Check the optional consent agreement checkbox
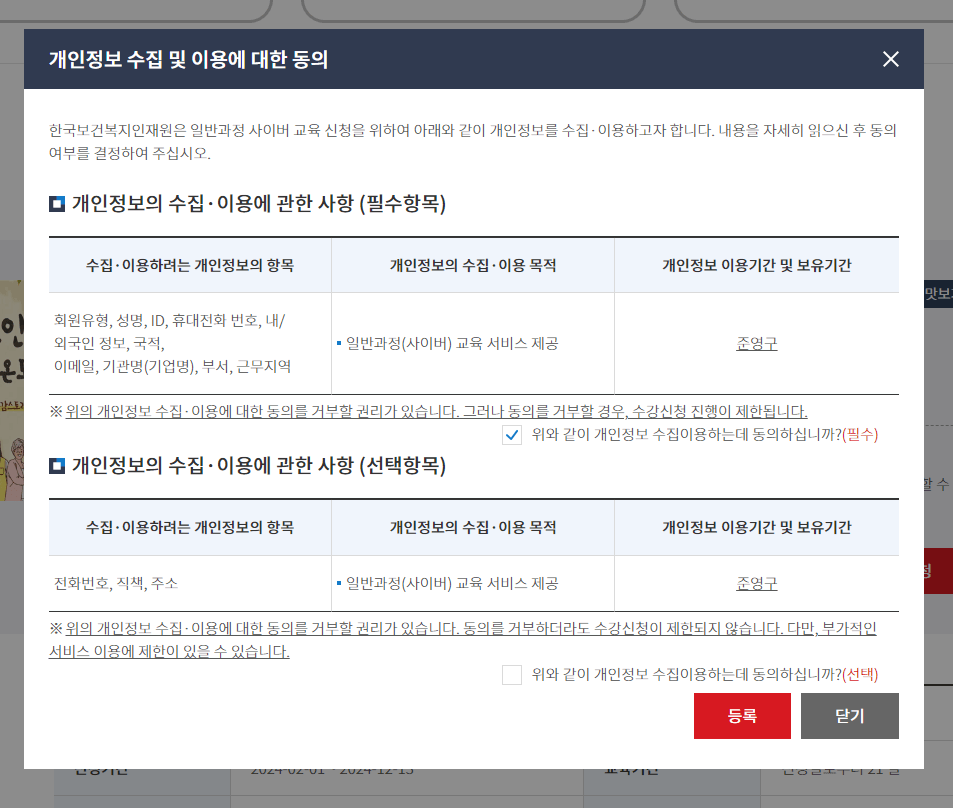This screenshot has height=808, width=953. (510, 674)
